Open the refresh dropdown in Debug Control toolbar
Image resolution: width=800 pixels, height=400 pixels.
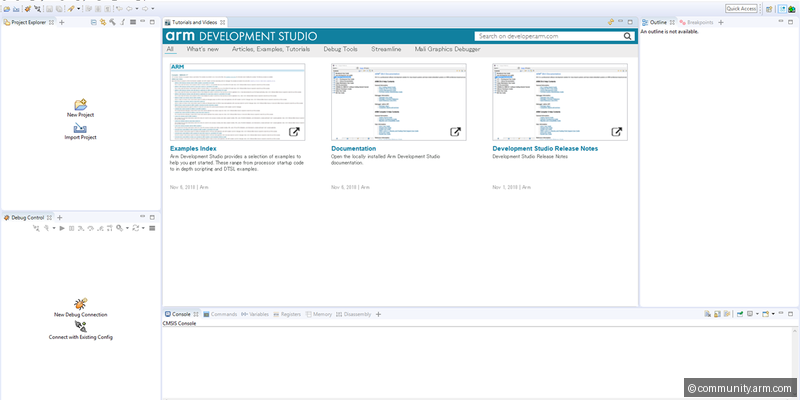(143, 228)
